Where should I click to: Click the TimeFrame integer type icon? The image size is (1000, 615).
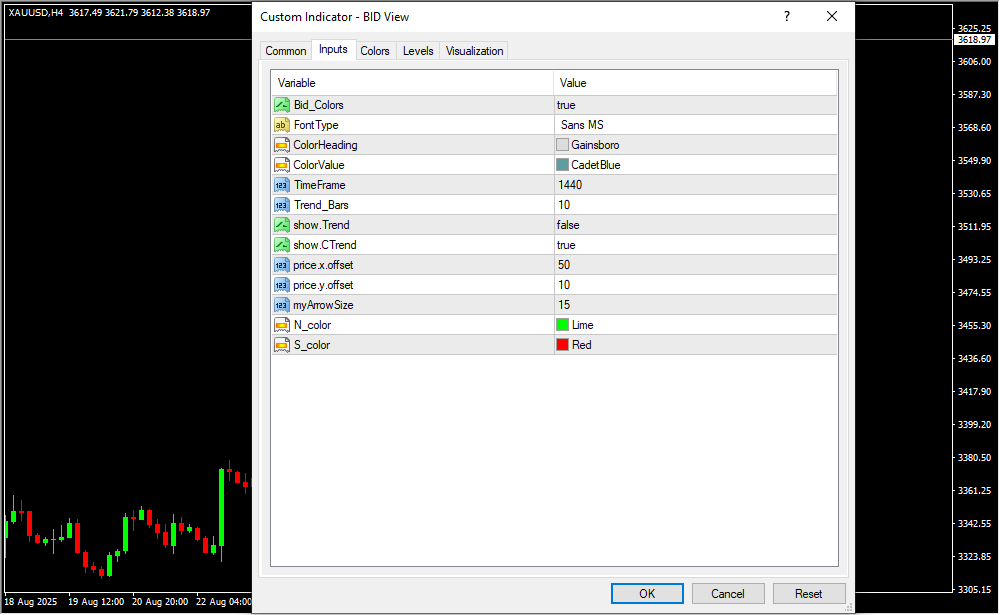click(x=282, y=185)
